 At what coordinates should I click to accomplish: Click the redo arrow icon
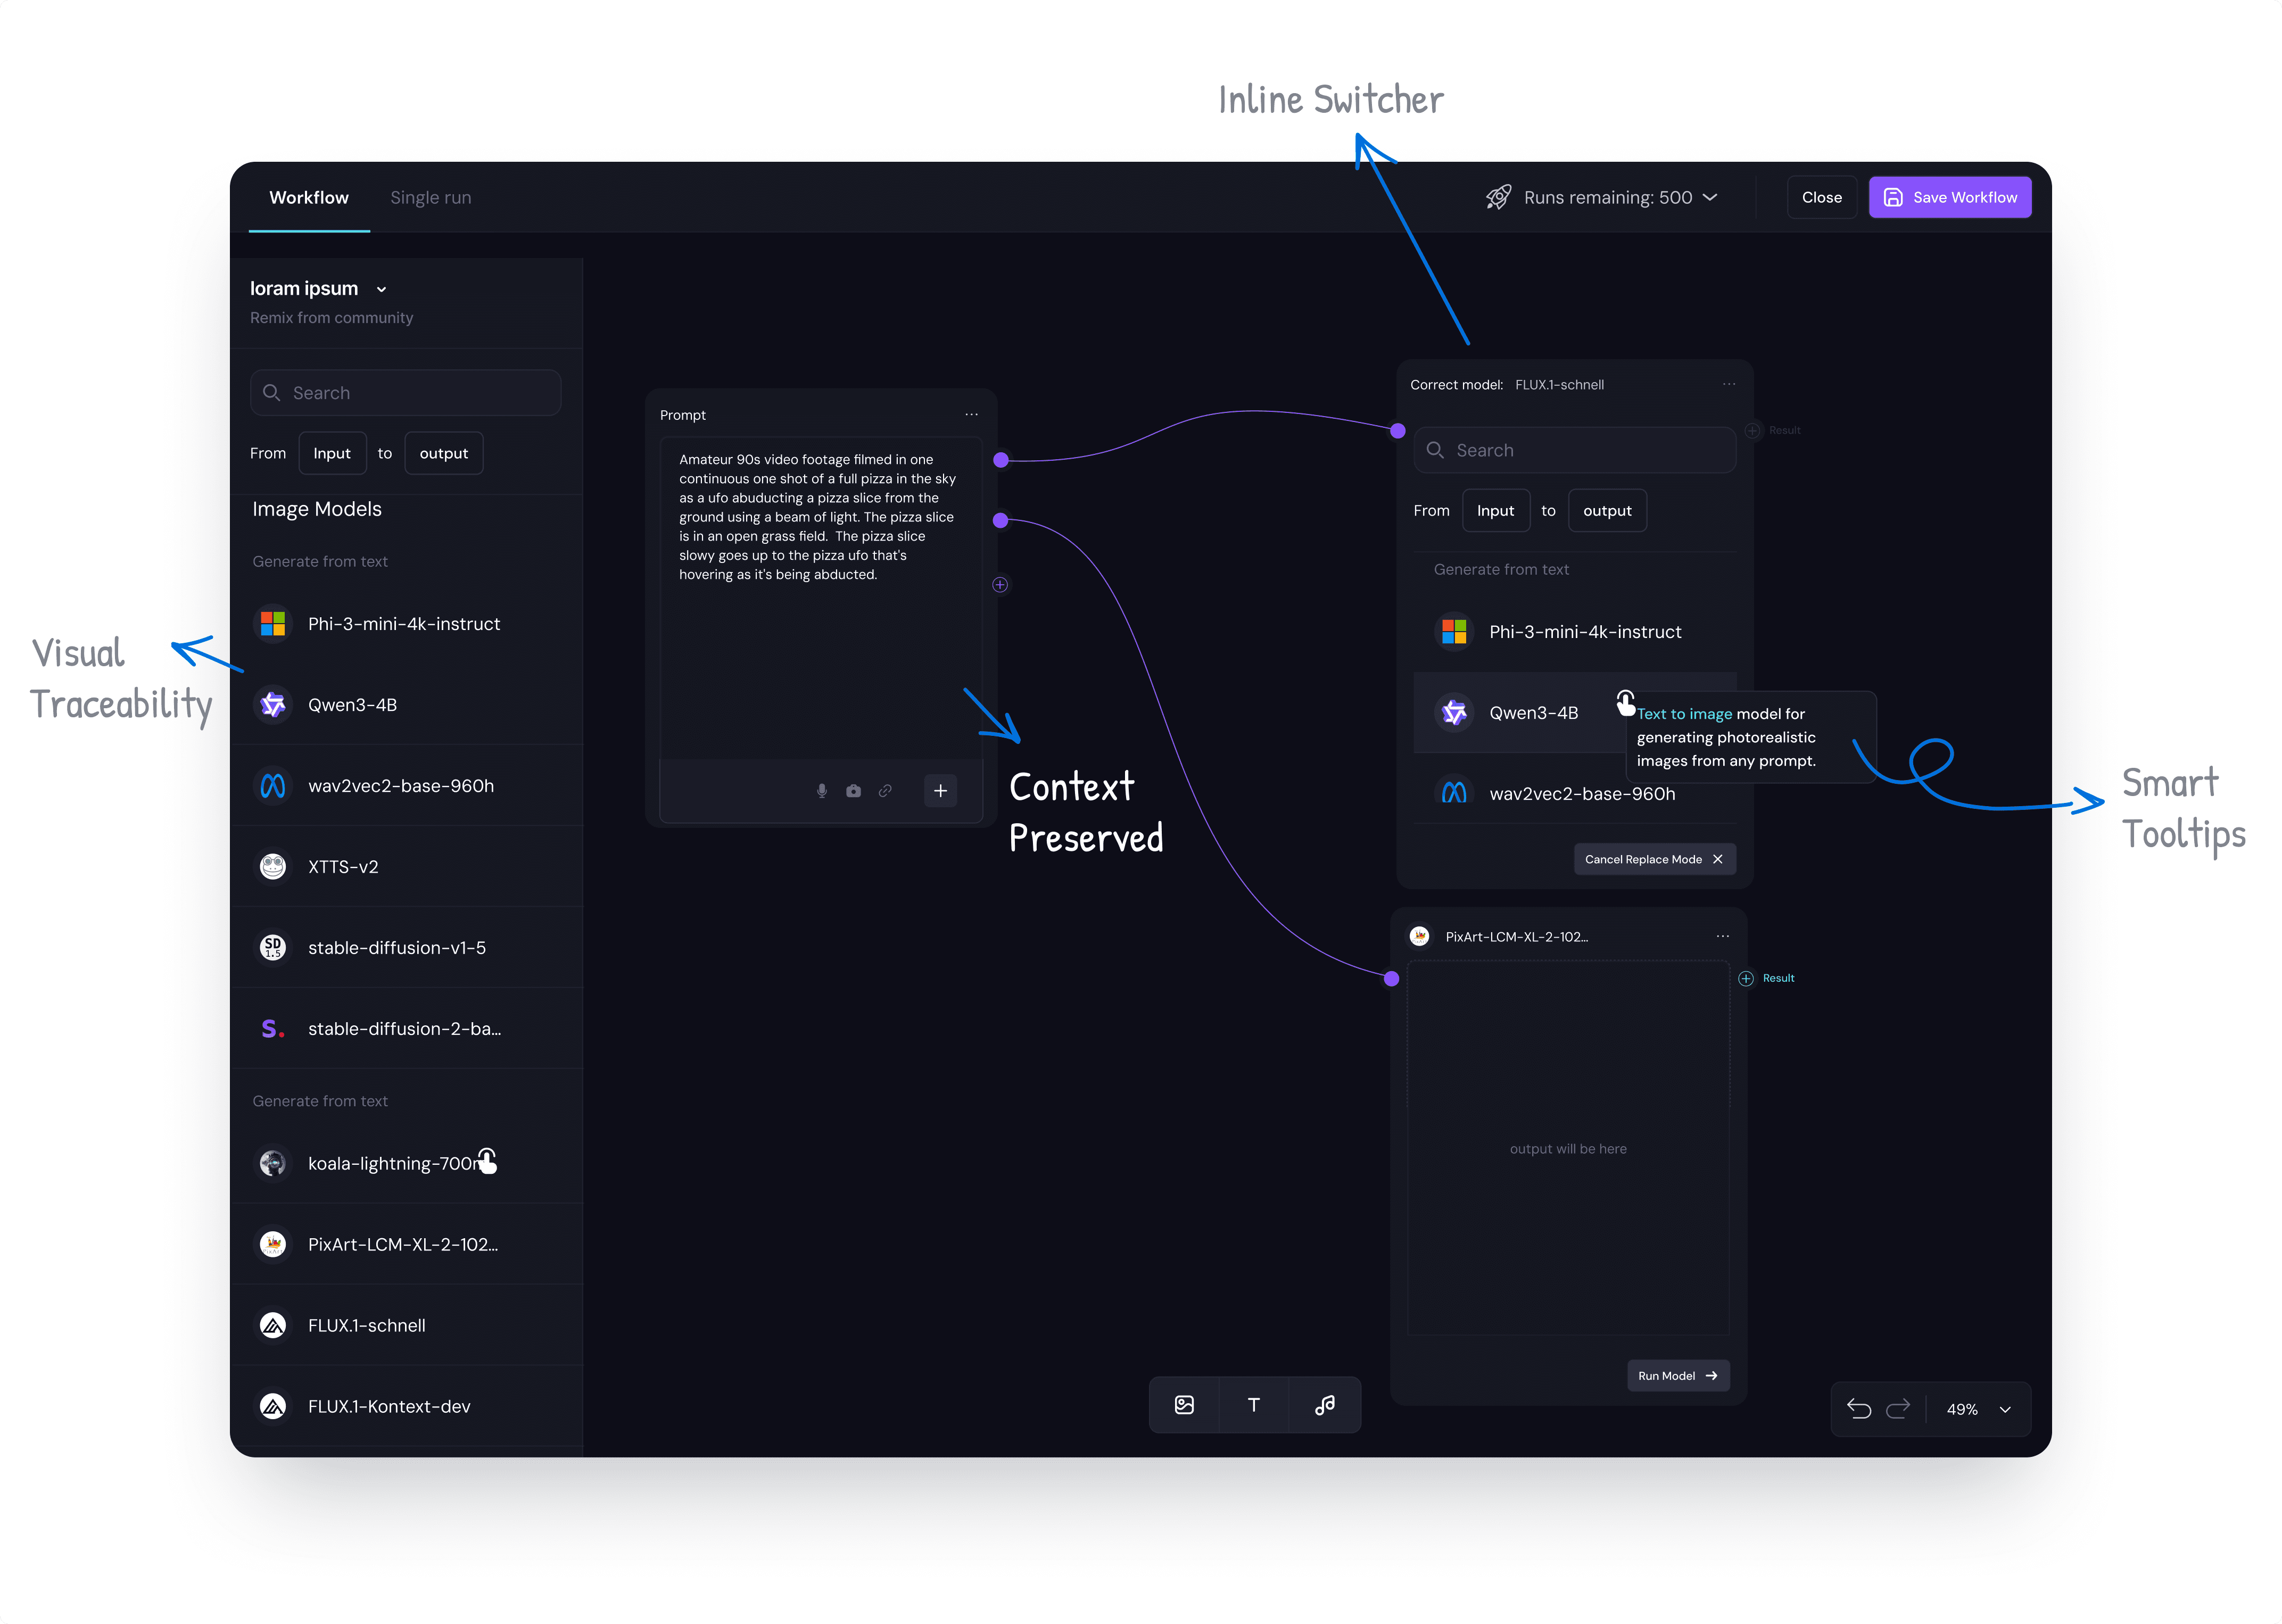tap(1898, 1409)
